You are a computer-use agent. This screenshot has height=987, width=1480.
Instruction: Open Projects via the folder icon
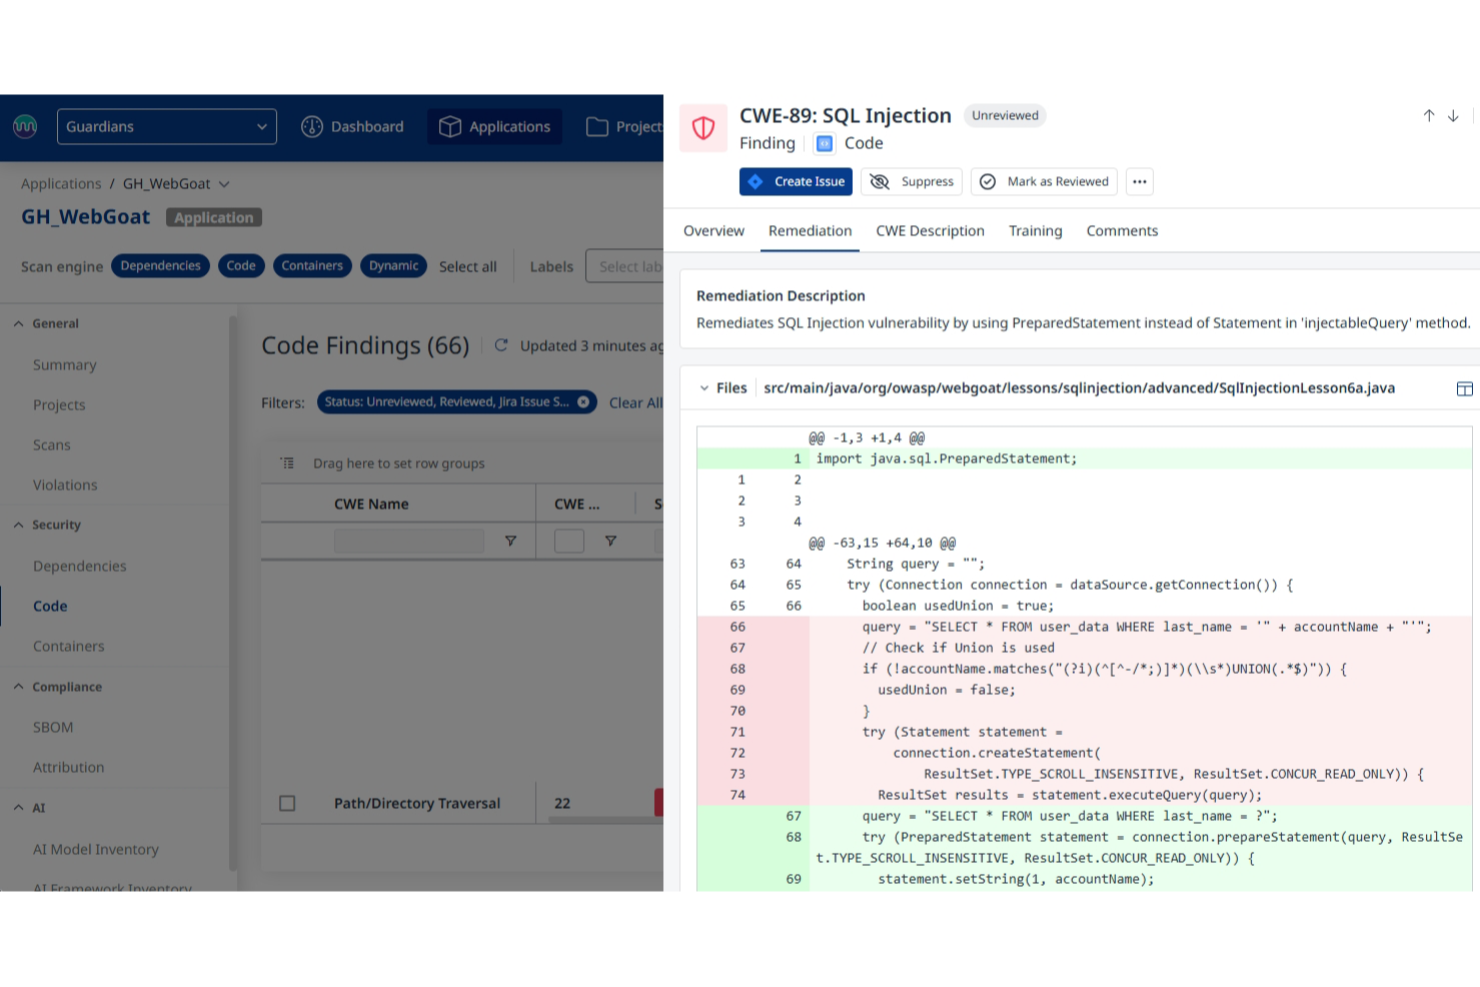[x=597, y=126]
